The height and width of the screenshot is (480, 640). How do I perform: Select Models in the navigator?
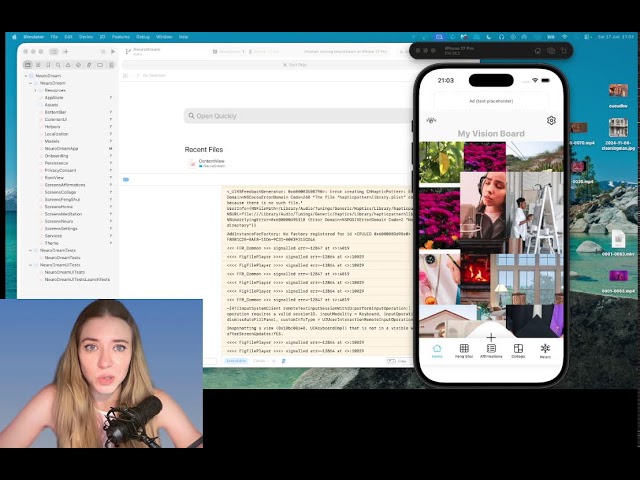tap(51, 141)
